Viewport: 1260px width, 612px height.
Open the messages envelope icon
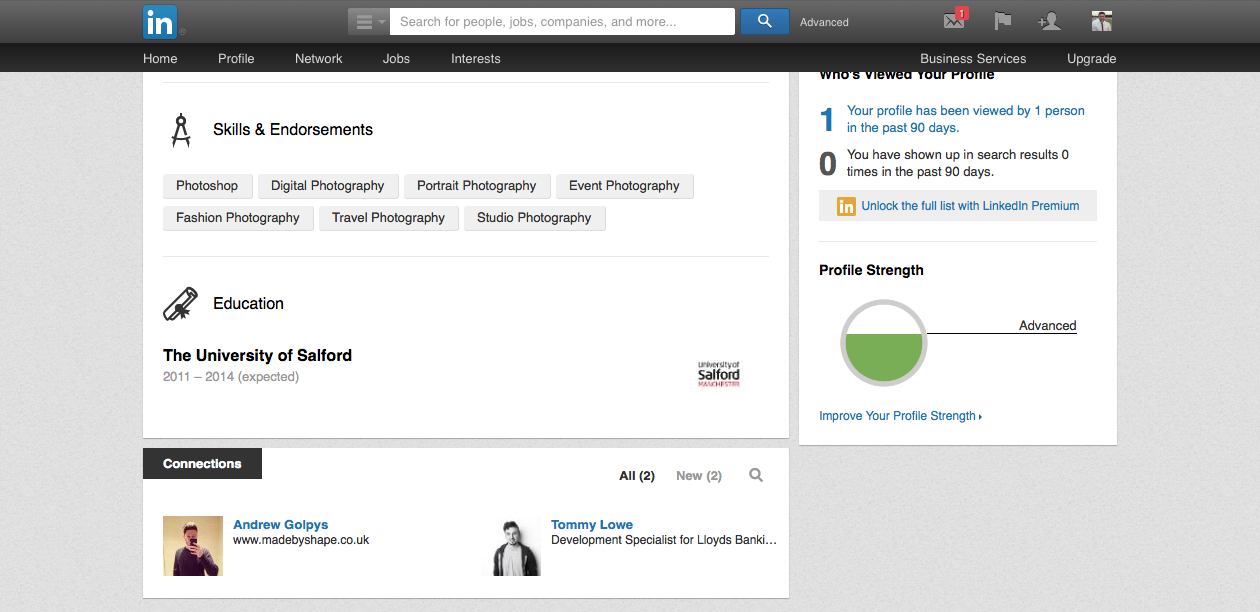coord(954,21)
